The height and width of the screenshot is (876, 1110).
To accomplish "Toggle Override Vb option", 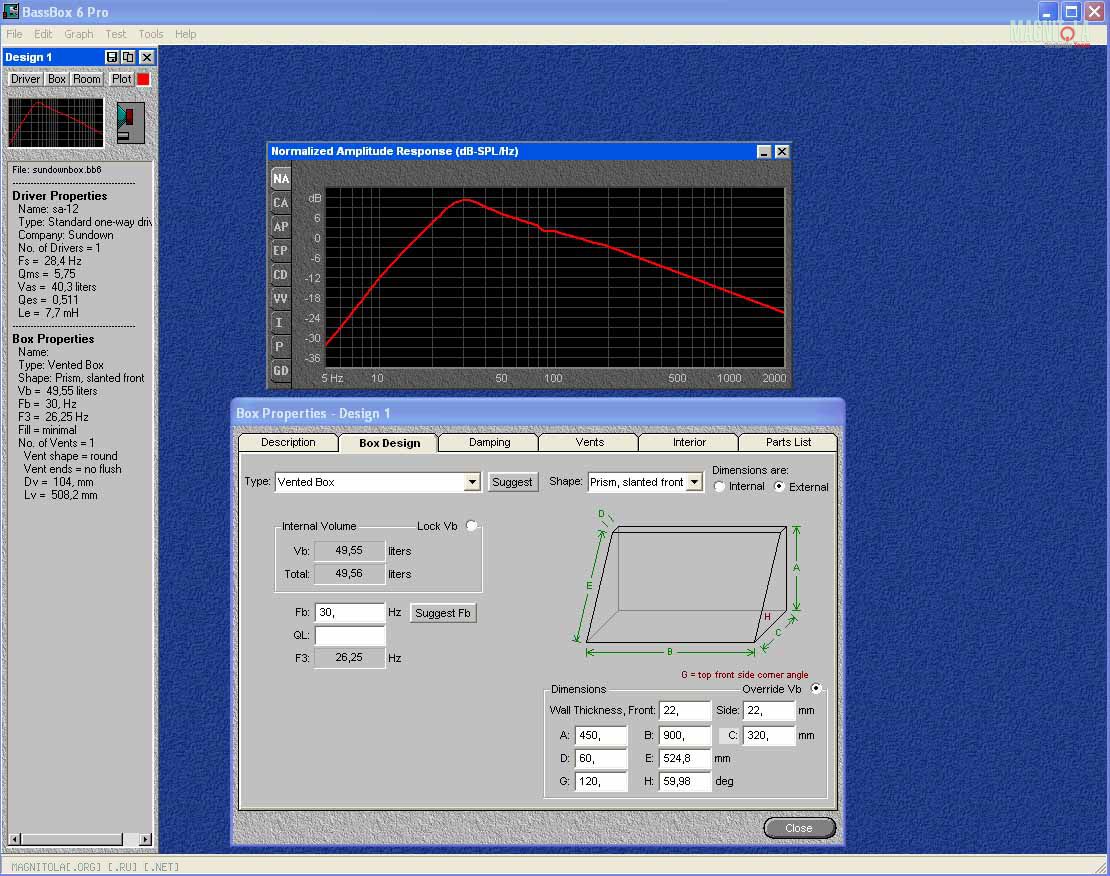I will coord(816,688).
